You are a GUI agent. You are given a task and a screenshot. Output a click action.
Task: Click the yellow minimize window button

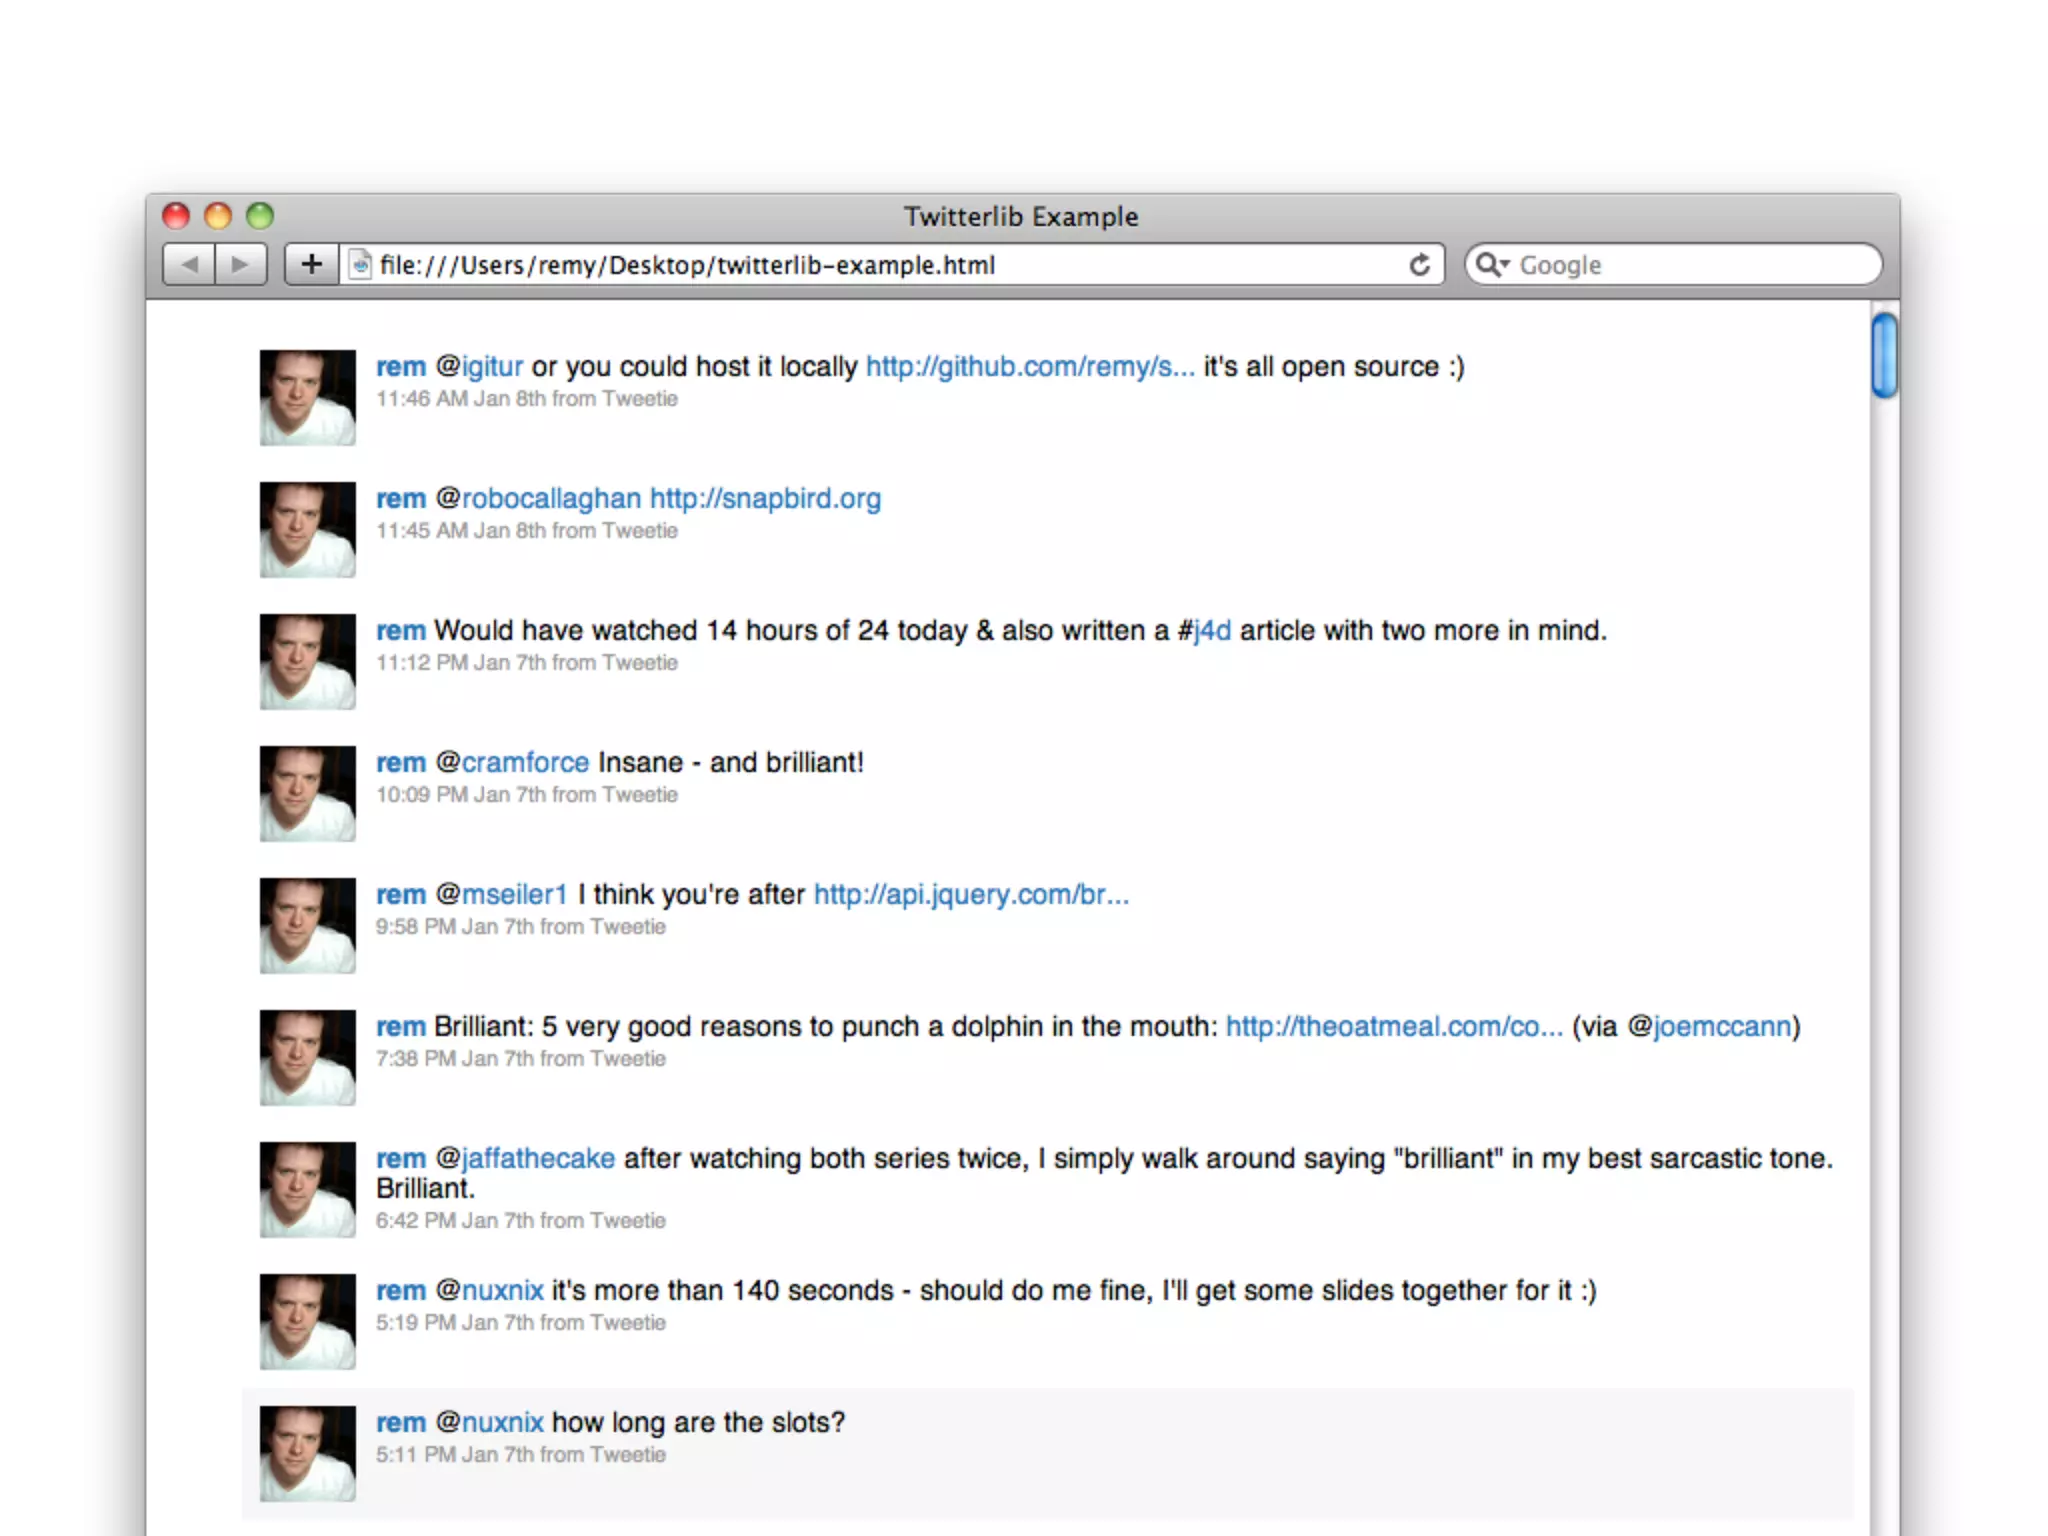click(218, 216)
